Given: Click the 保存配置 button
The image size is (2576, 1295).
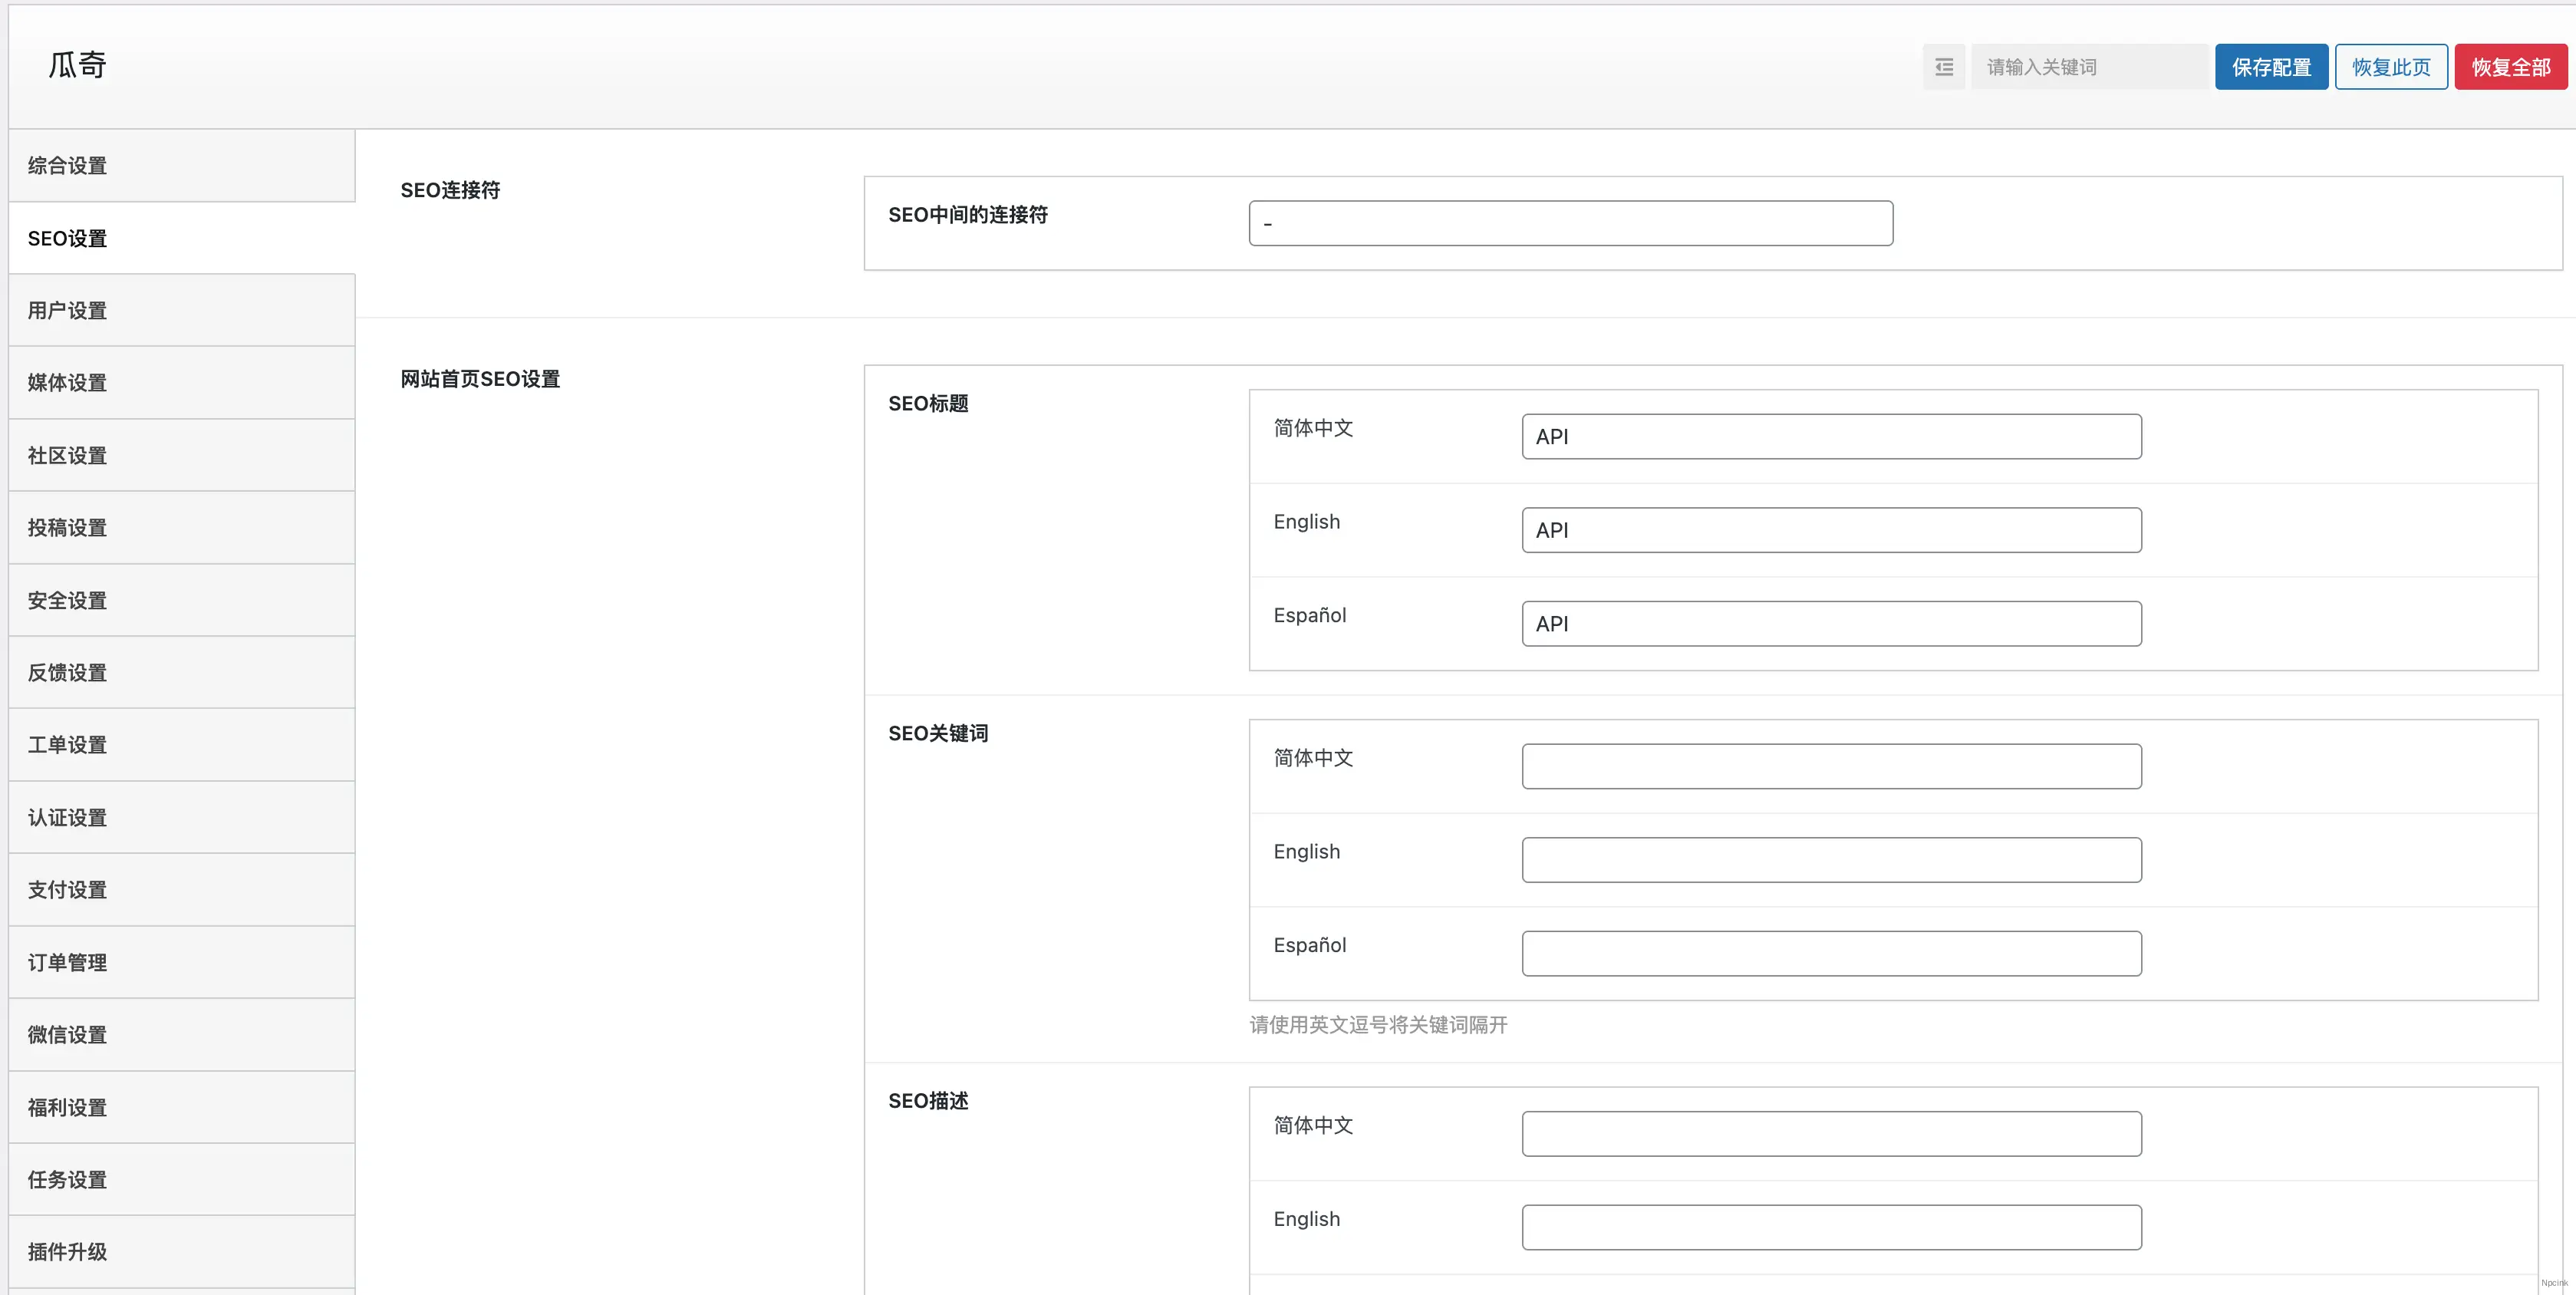Looking at the screenshot, I should click(x=2271, y=67).
